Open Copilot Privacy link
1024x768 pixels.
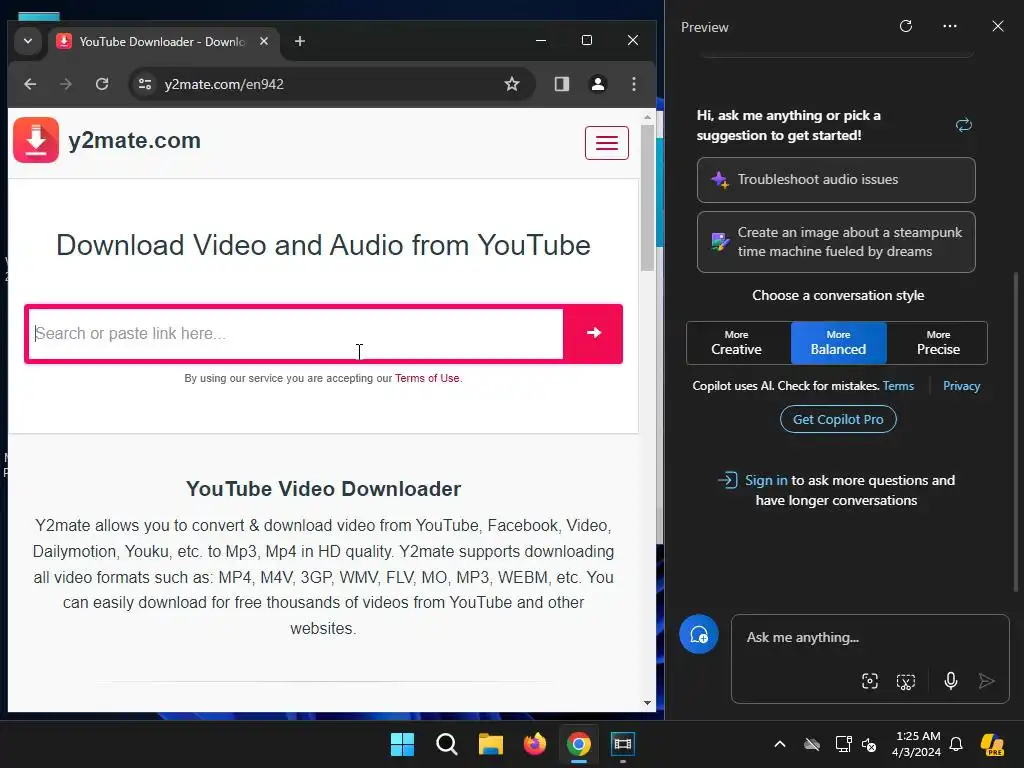coord(961,386)
